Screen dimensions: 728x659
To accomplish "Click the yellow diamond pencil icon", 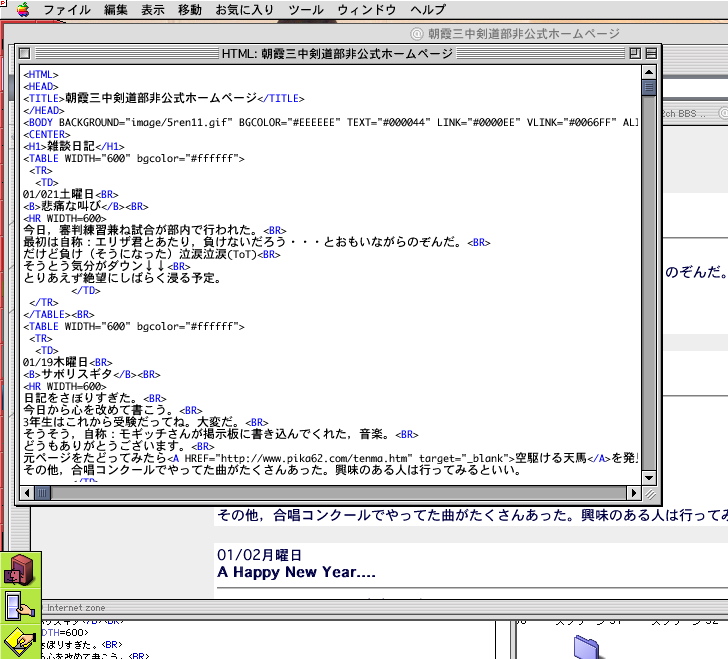I will 20,640.
